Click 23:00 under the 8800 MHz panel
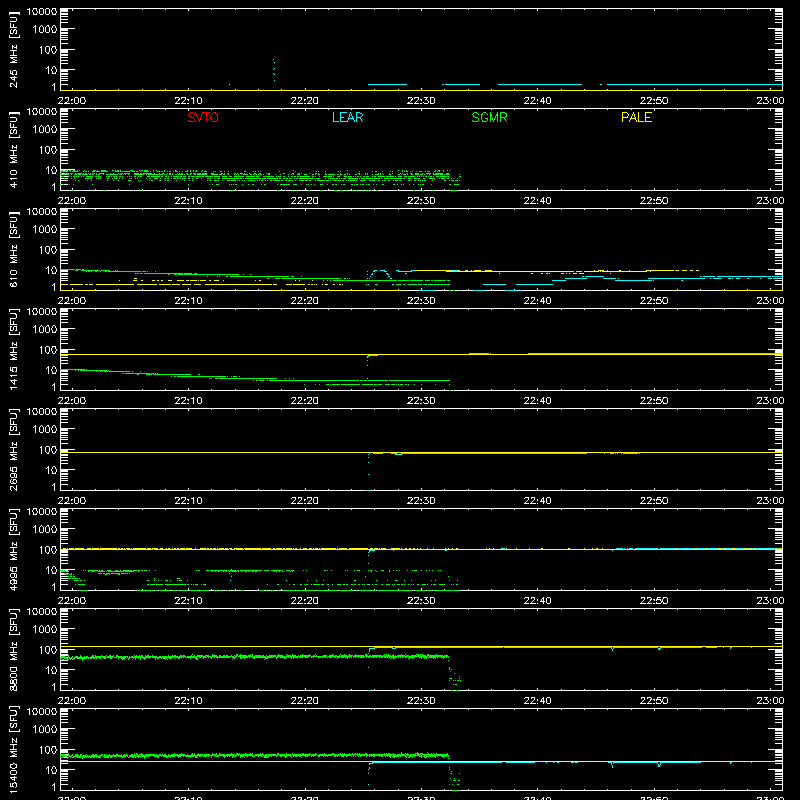The height and width of the screenshot is (800, 800). (770, 701)
